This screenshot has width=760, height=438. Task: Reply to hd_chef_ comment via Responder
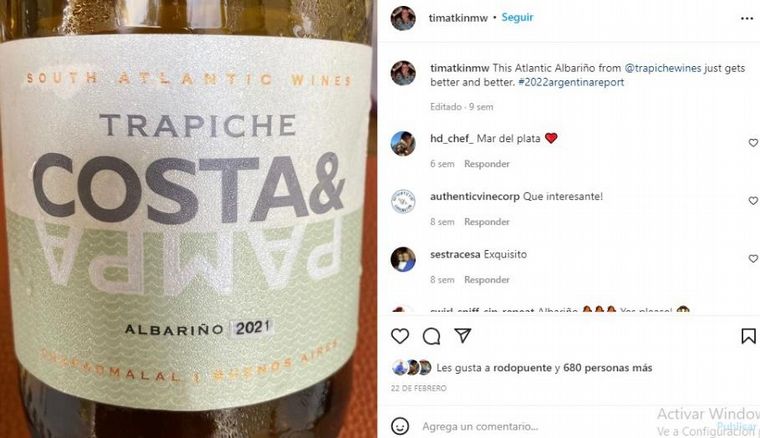487,164
